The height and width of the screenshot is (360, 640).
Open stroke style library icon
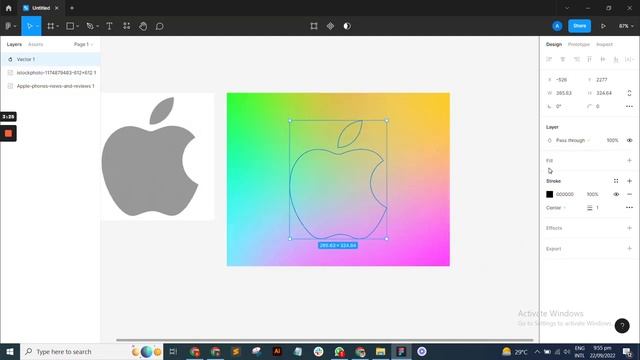pyautogui.click(x=616, y=181)
